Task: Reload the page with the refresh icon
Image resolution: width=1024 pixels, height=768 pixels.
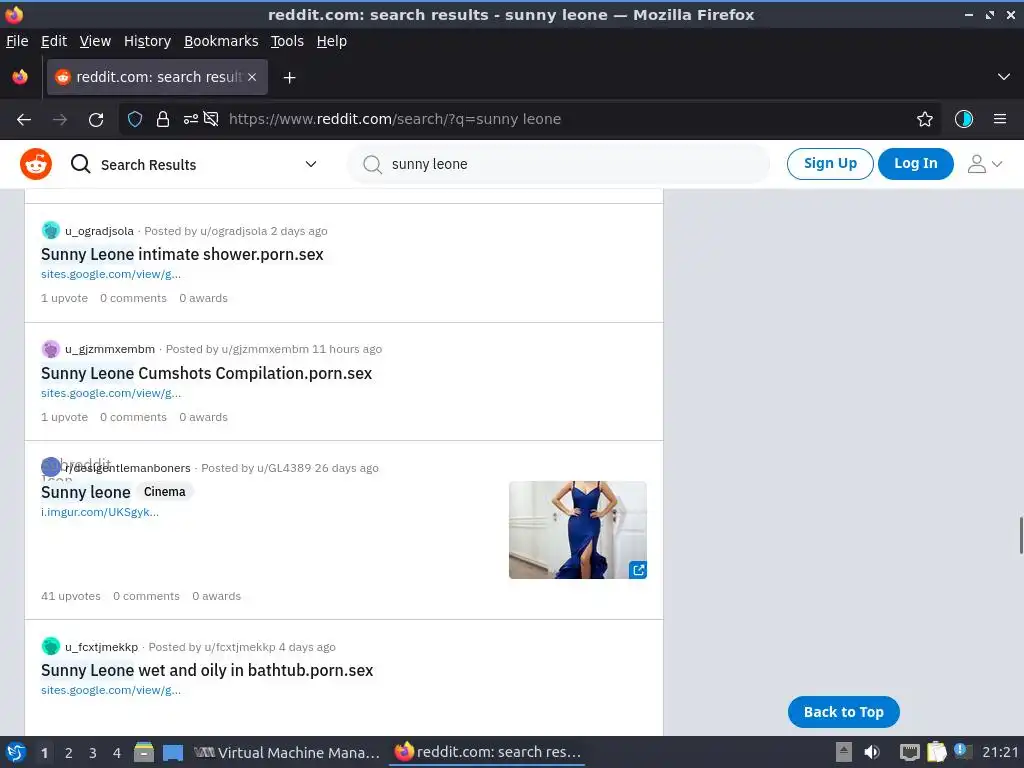Action: coord(96,119)
